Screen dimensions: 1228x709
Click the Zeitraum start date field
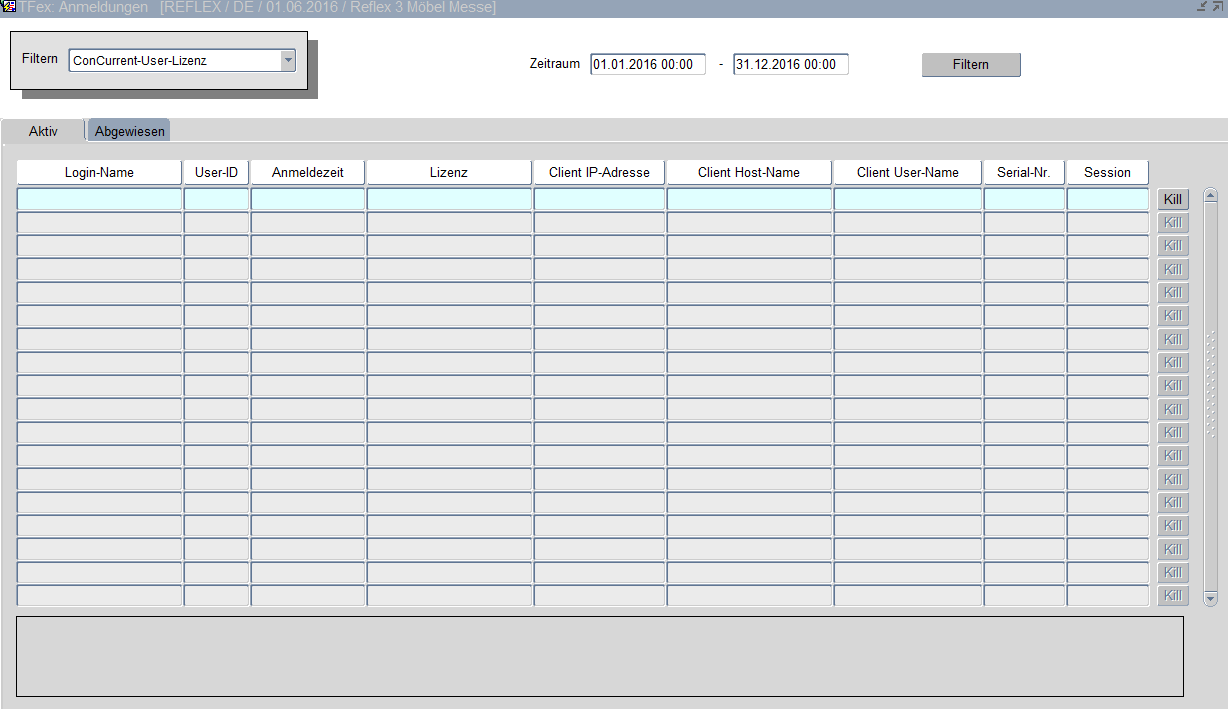click(x=647, y=64)
